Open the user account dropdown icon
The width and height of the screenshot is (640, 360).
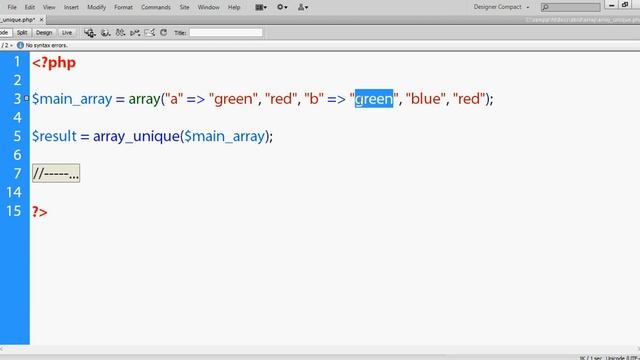(x=303, y=7)
